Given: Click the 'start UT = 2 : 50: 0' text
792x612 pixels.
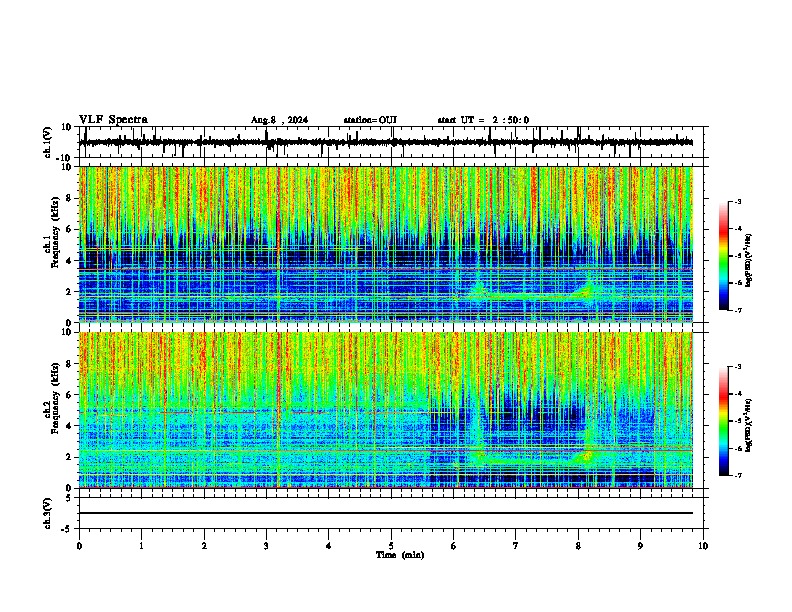Looking at the screenshot, I should point(483,120).
